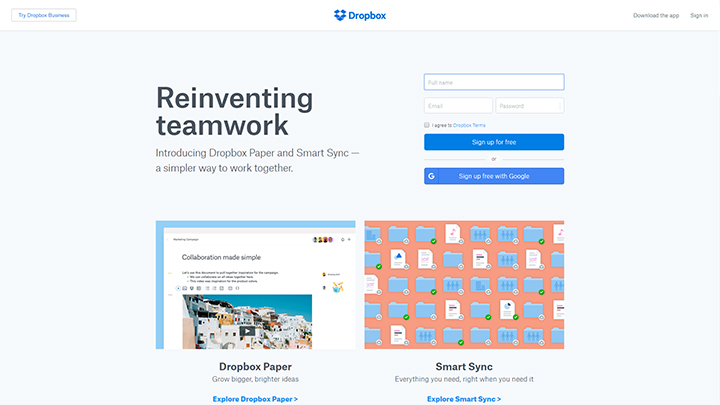This screenshot has height=405, width=720.
Task: Click the Full name input field
Action: click(494, 82)
